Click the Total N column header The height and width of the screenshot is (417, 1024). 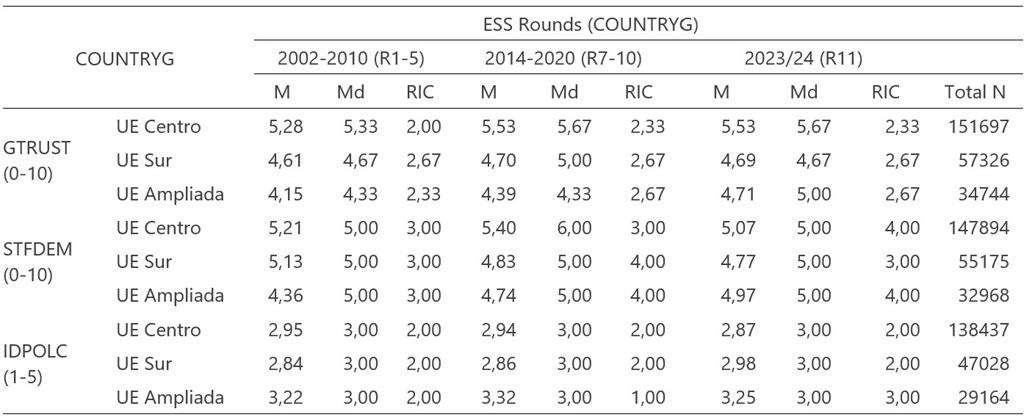point(975,93)
